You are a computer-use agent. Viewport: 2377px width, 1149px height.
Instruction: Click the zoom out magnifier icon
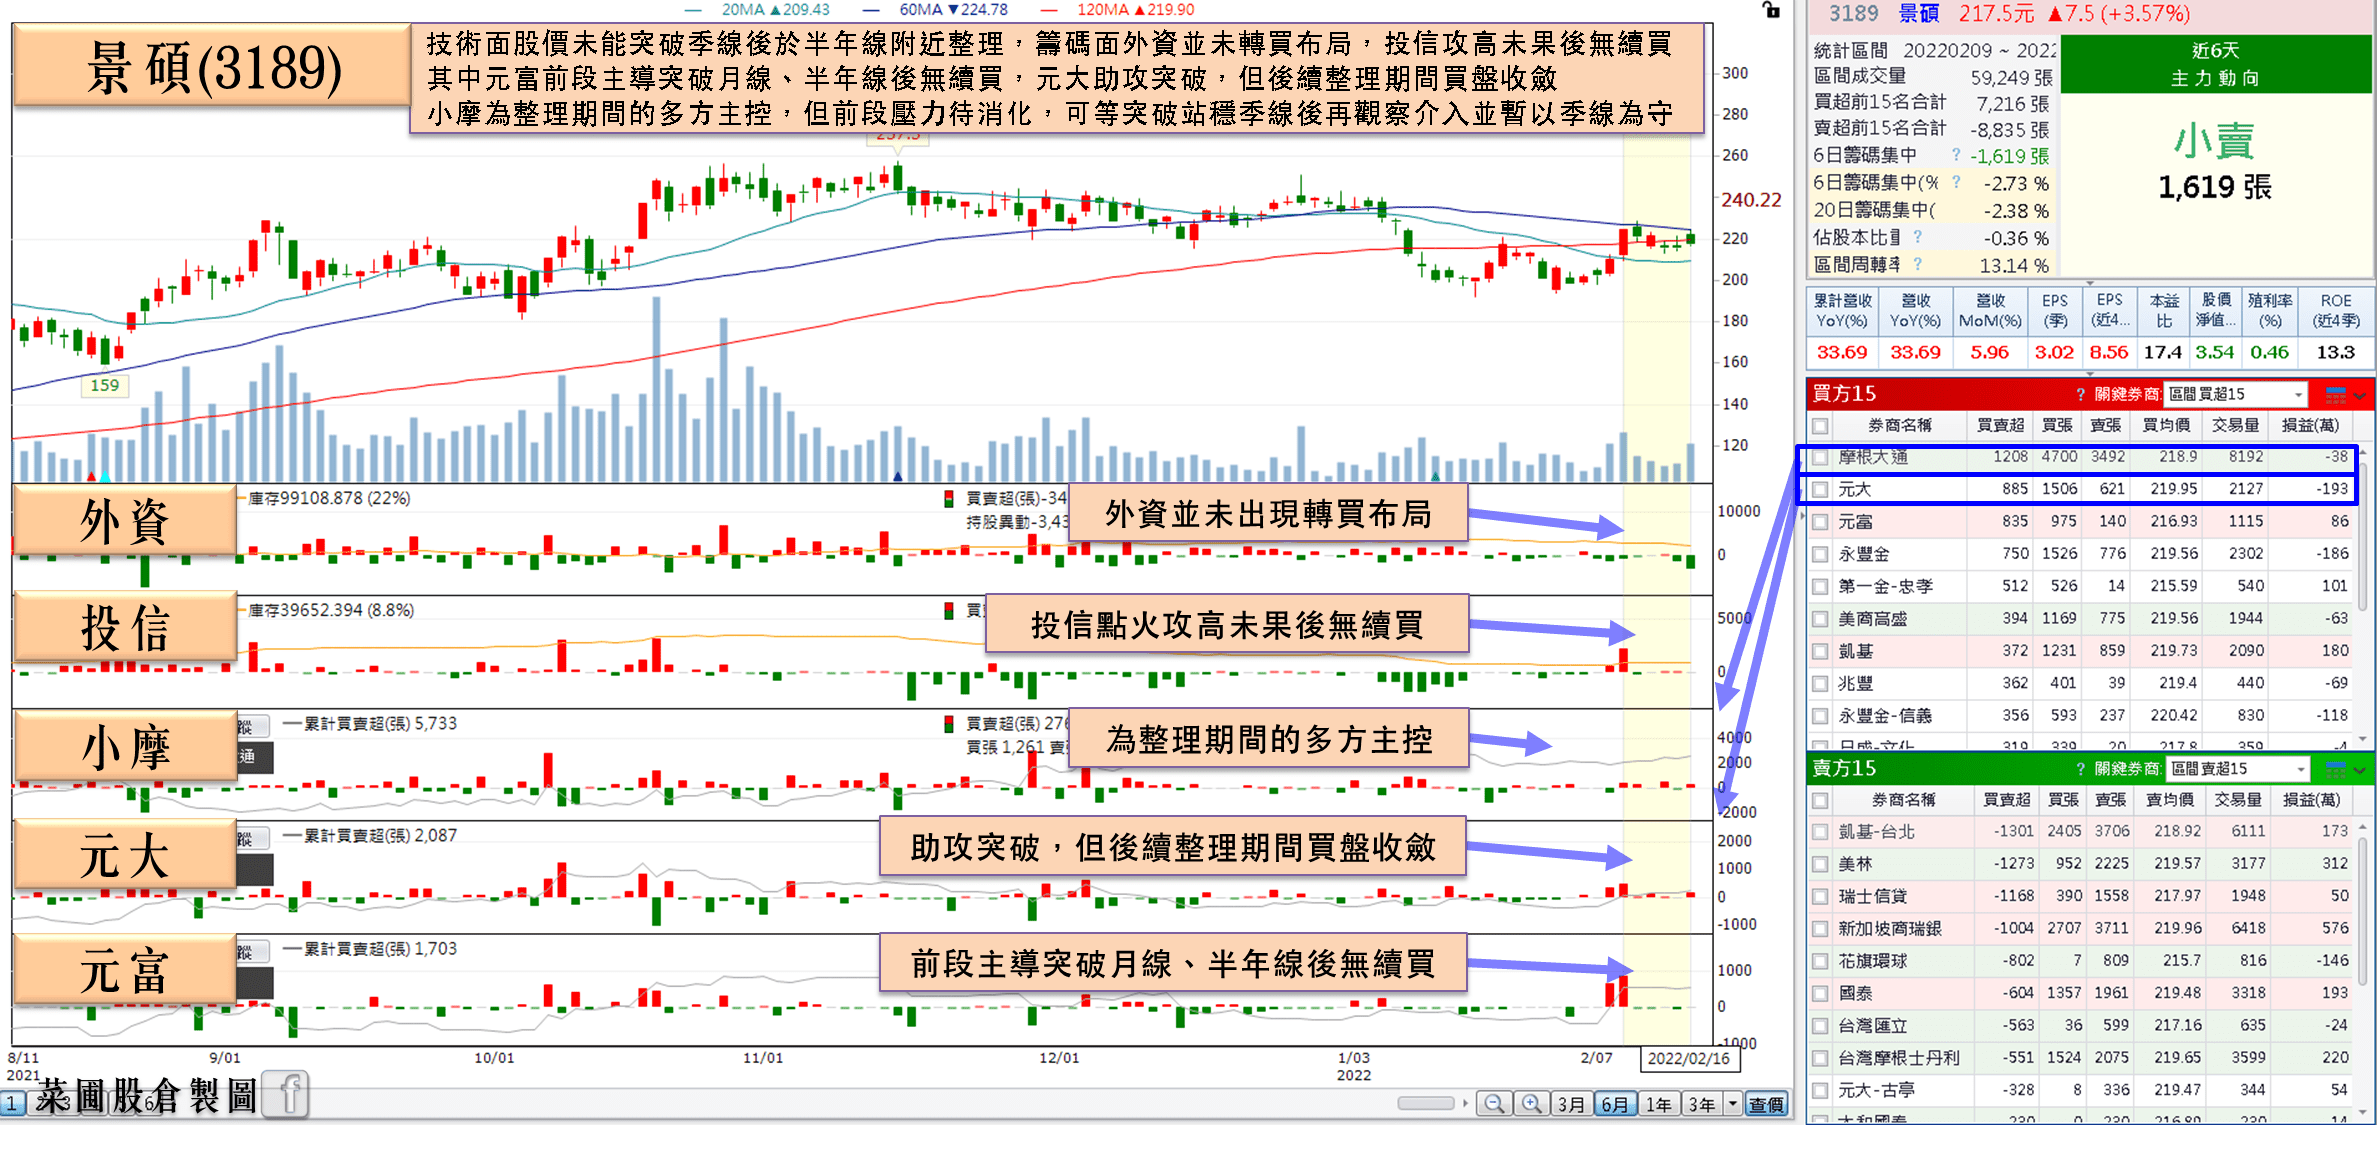point(1494,1104)
